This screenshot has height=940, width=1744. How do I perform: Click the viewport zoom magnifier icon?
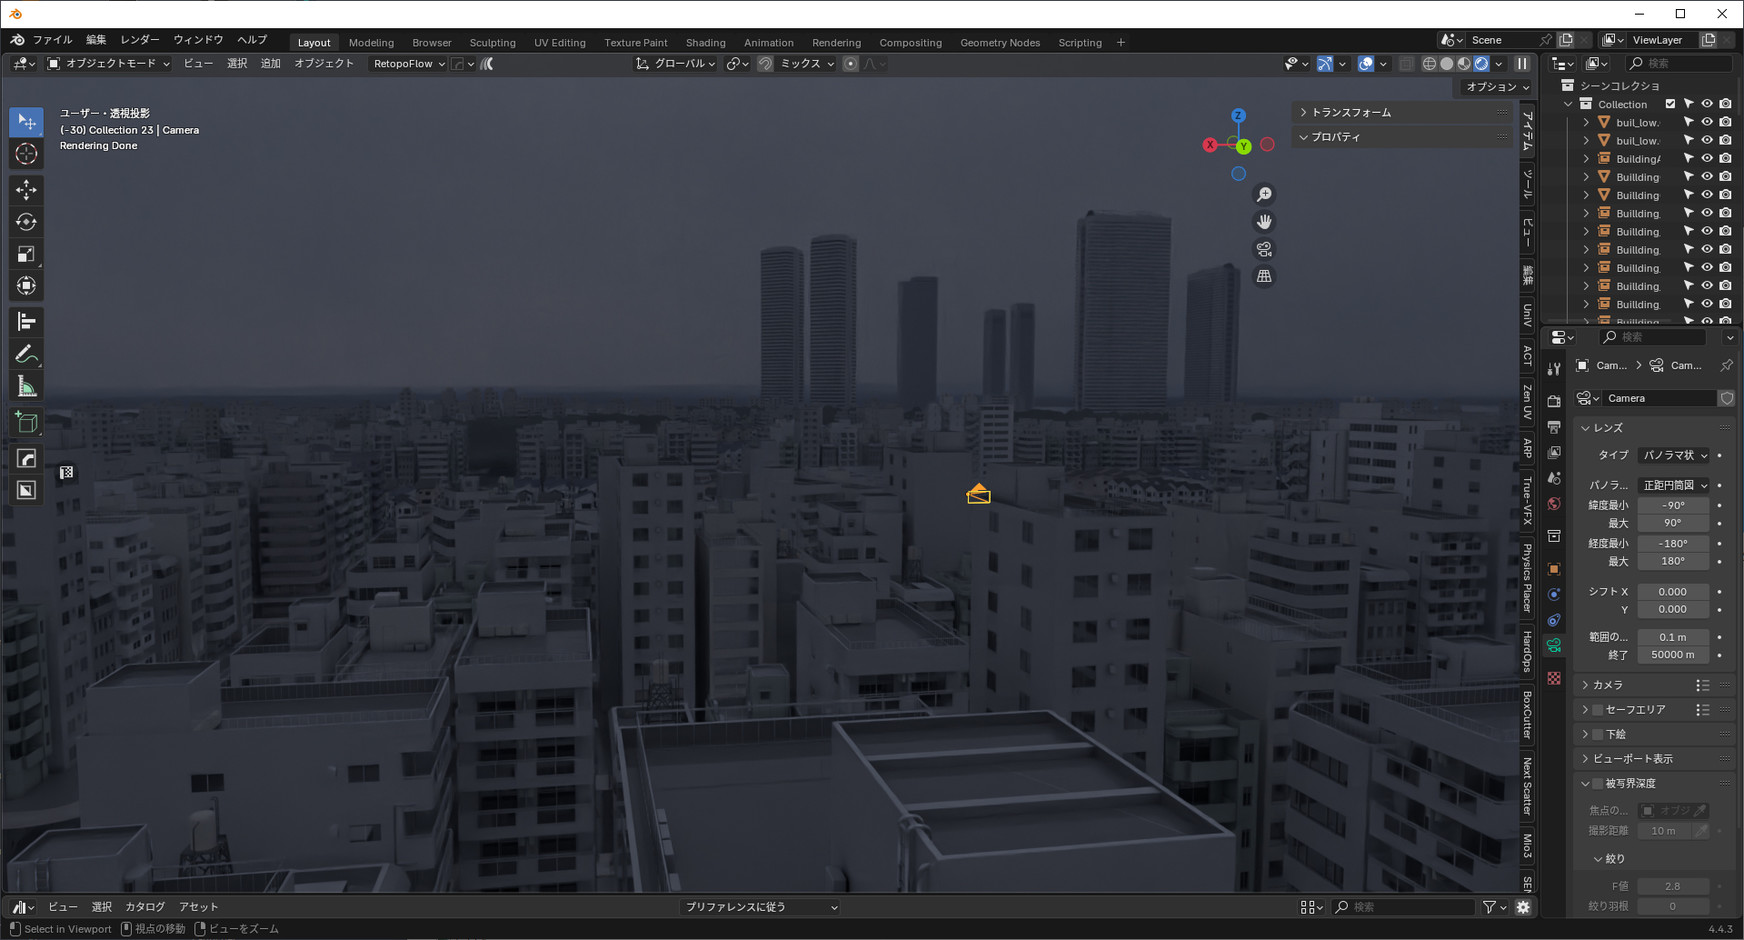[x=1264, y=195]
